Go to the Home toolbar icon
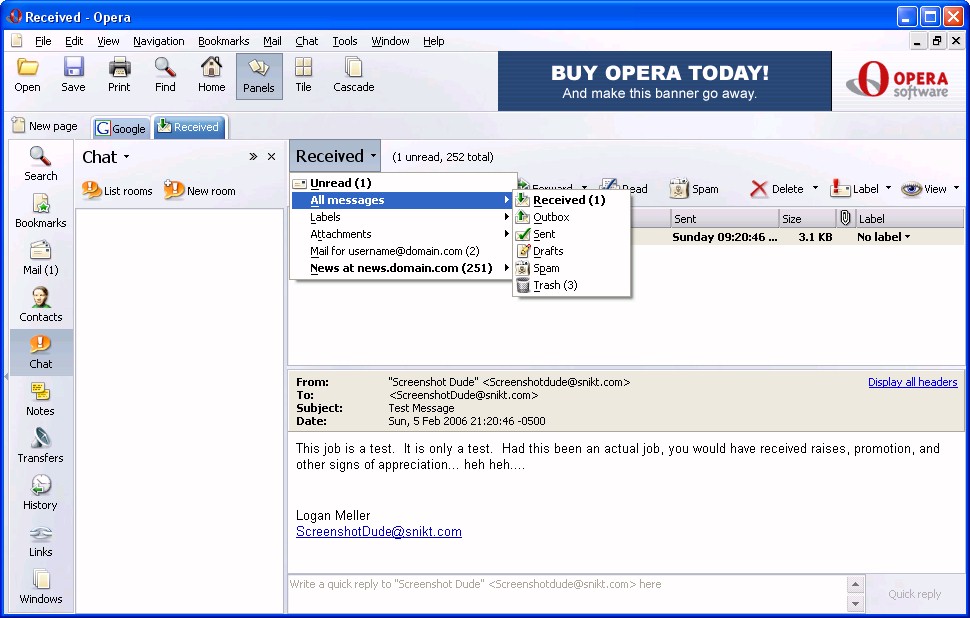 tap(211, 67)
